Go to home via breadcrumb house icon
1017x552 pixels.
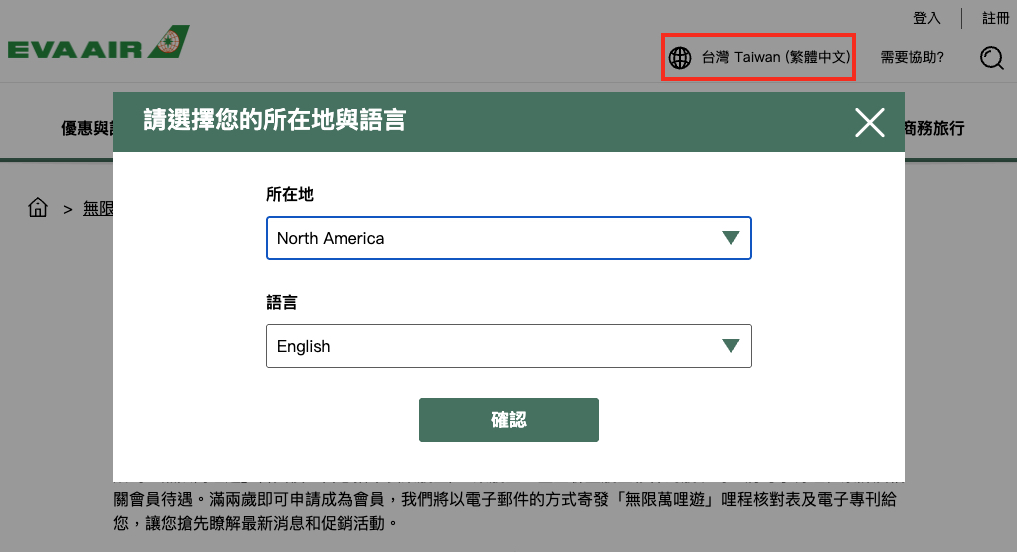coord(38,208)
